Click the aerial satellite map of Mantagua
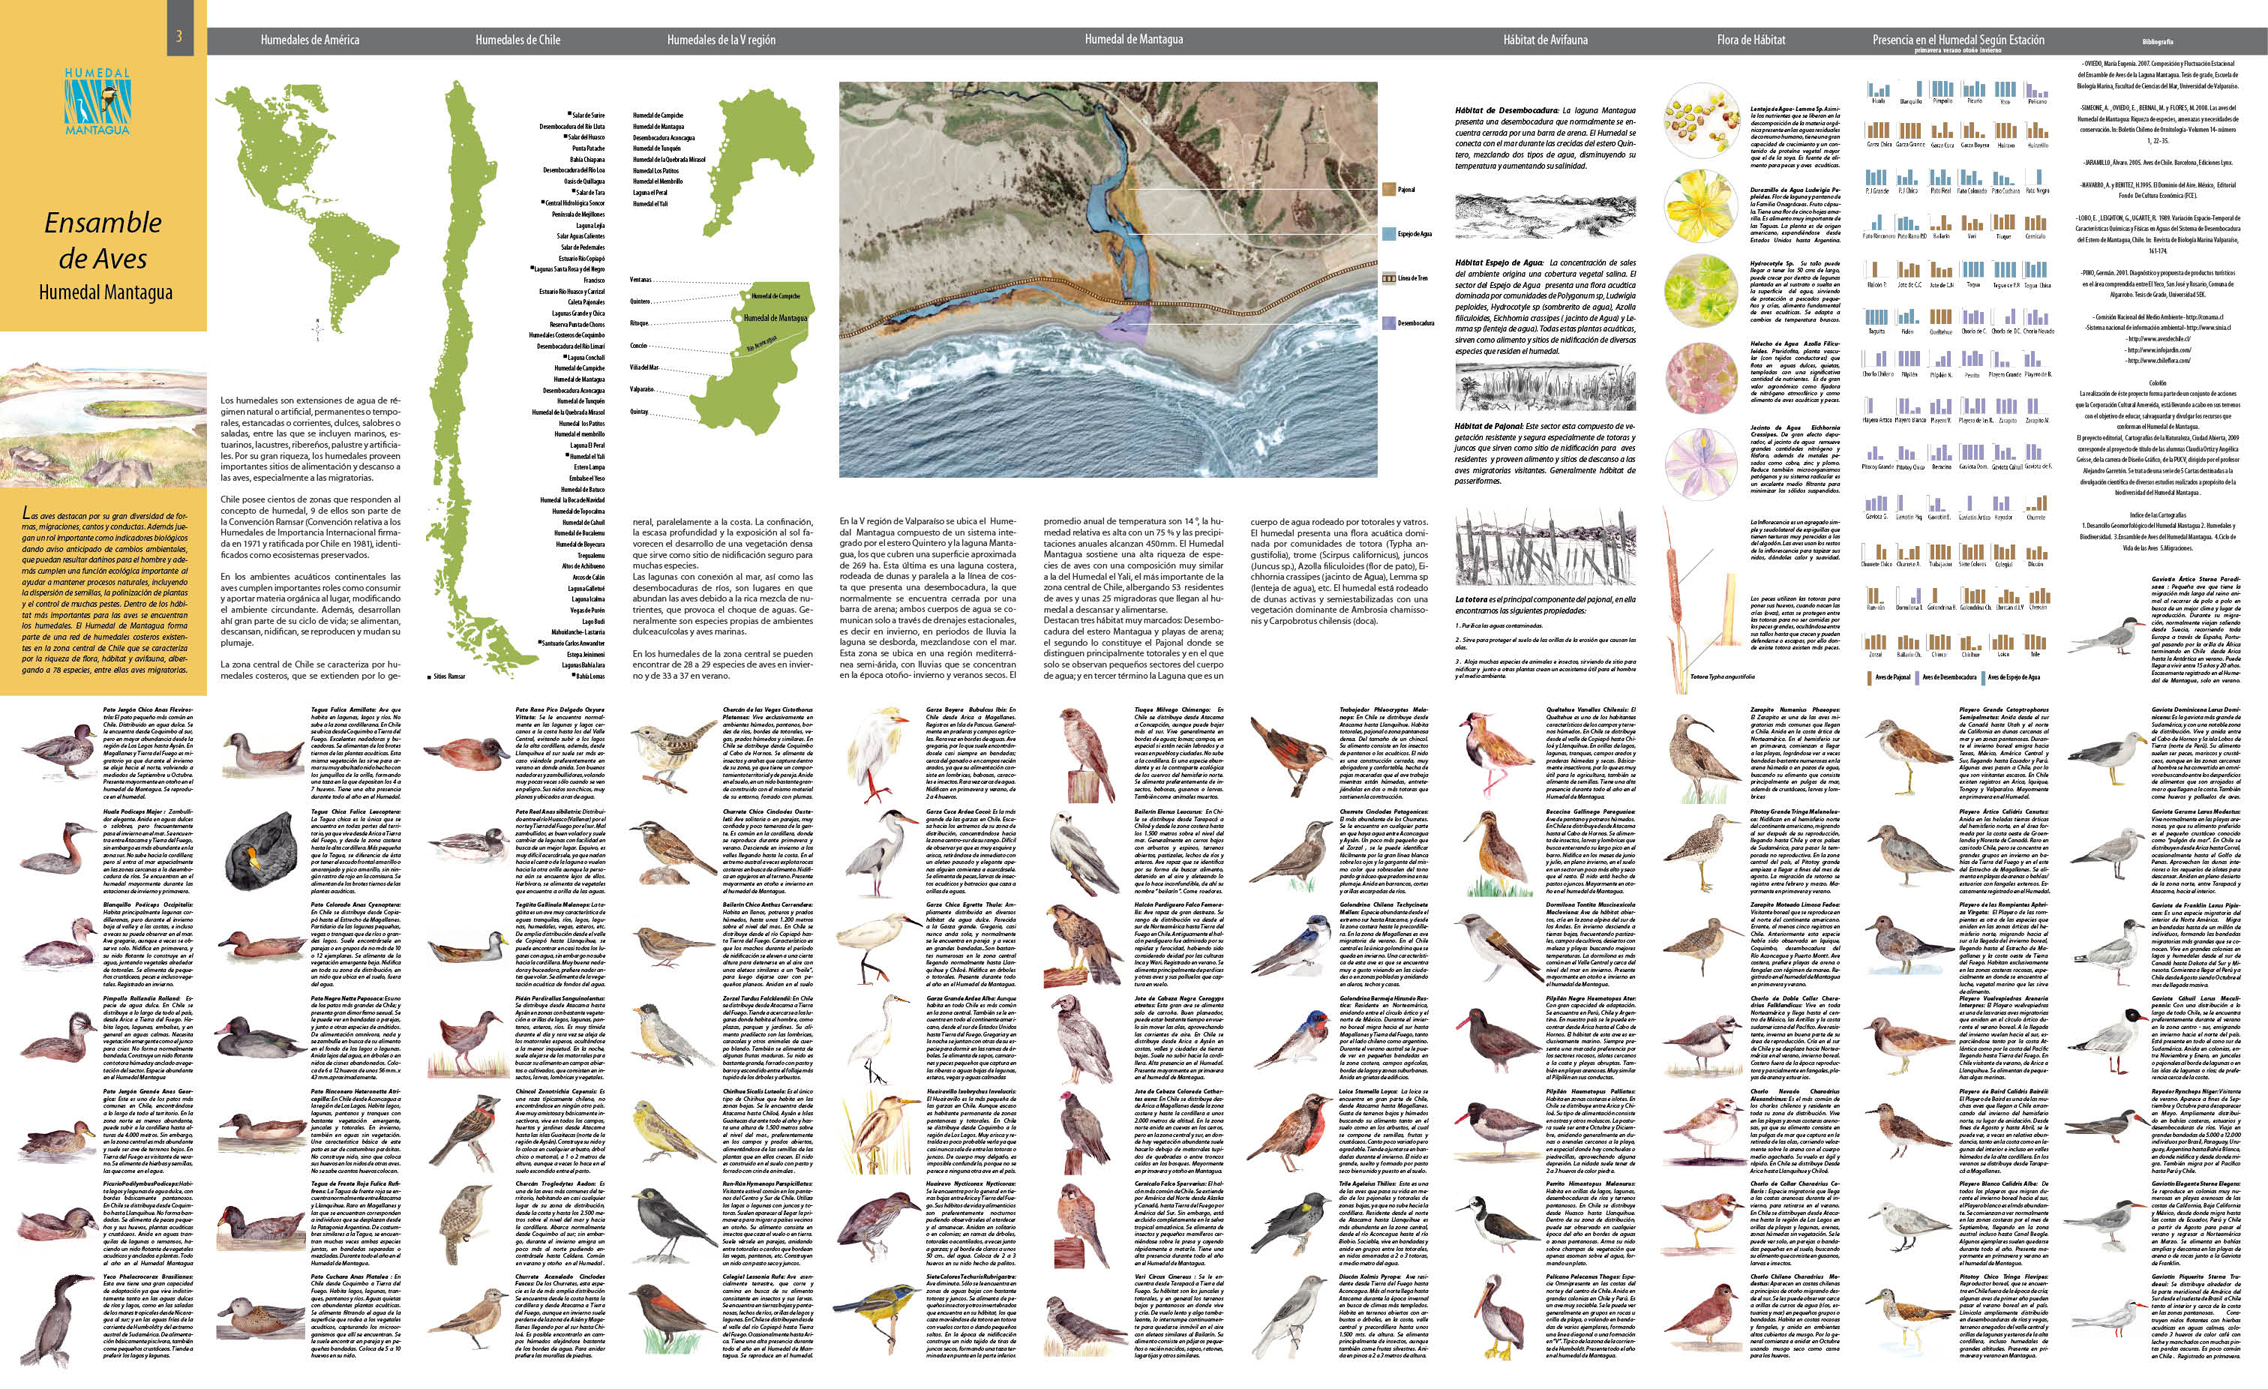This screenshot has height=1389, width=2268. click(1107, 279)
